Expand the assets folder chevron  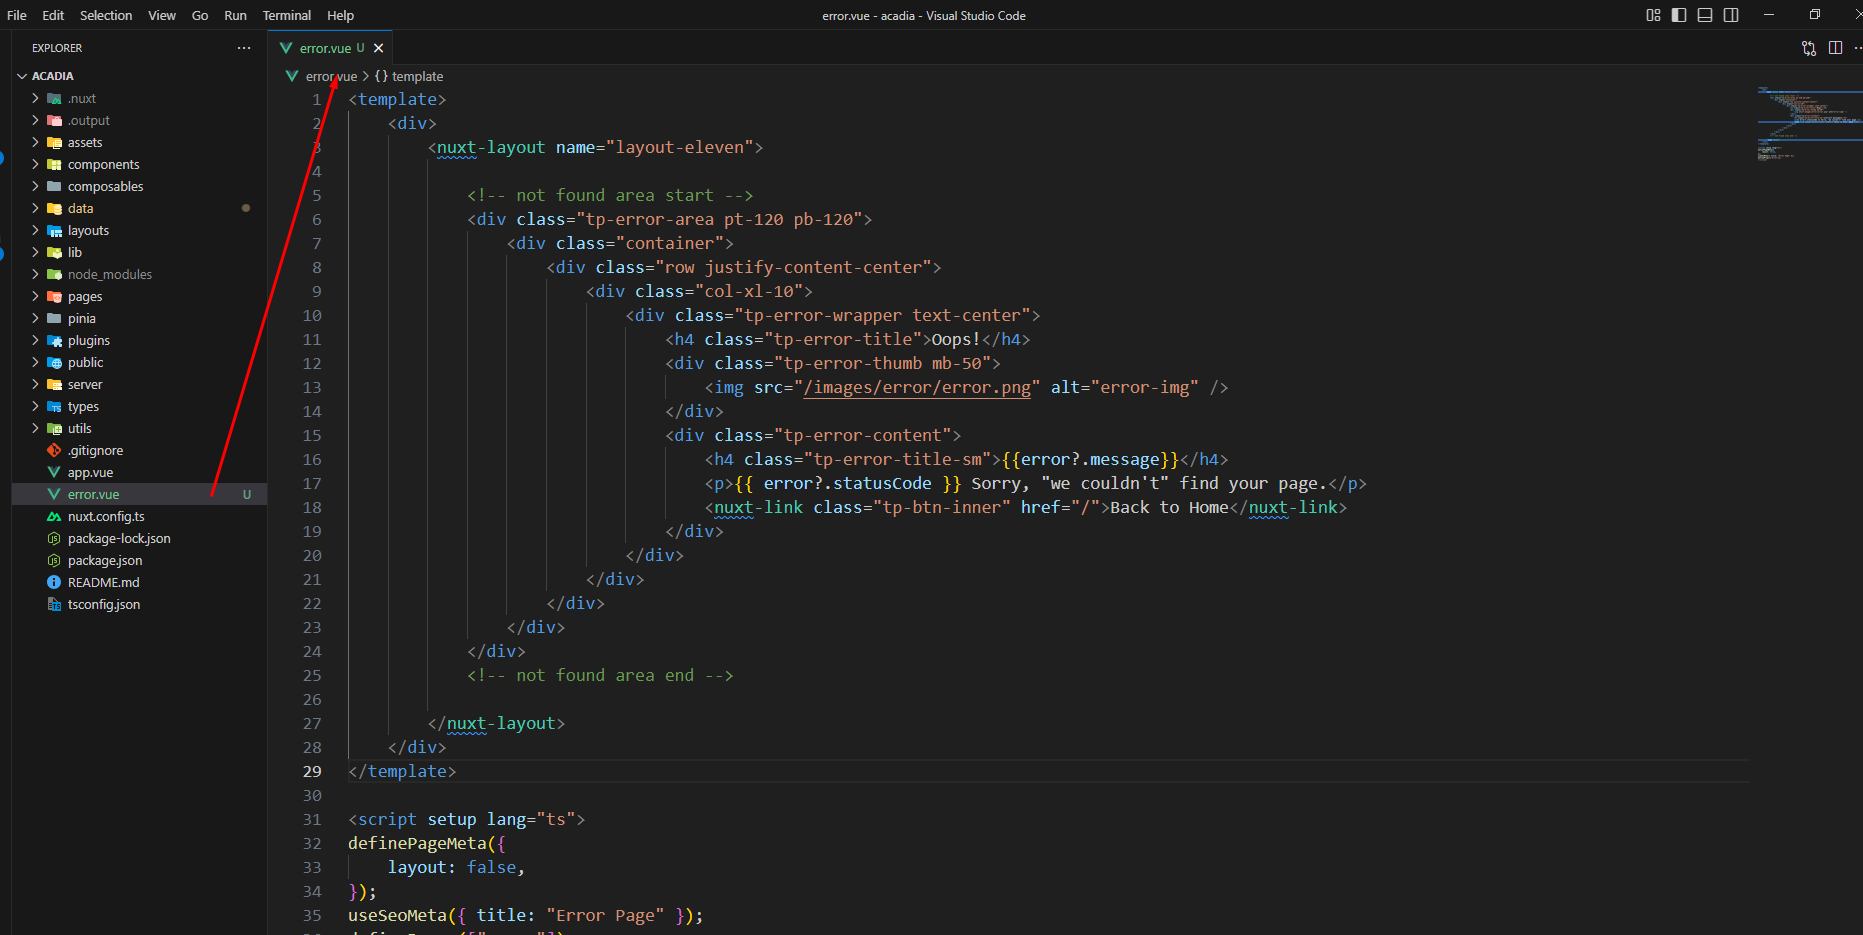36,142
